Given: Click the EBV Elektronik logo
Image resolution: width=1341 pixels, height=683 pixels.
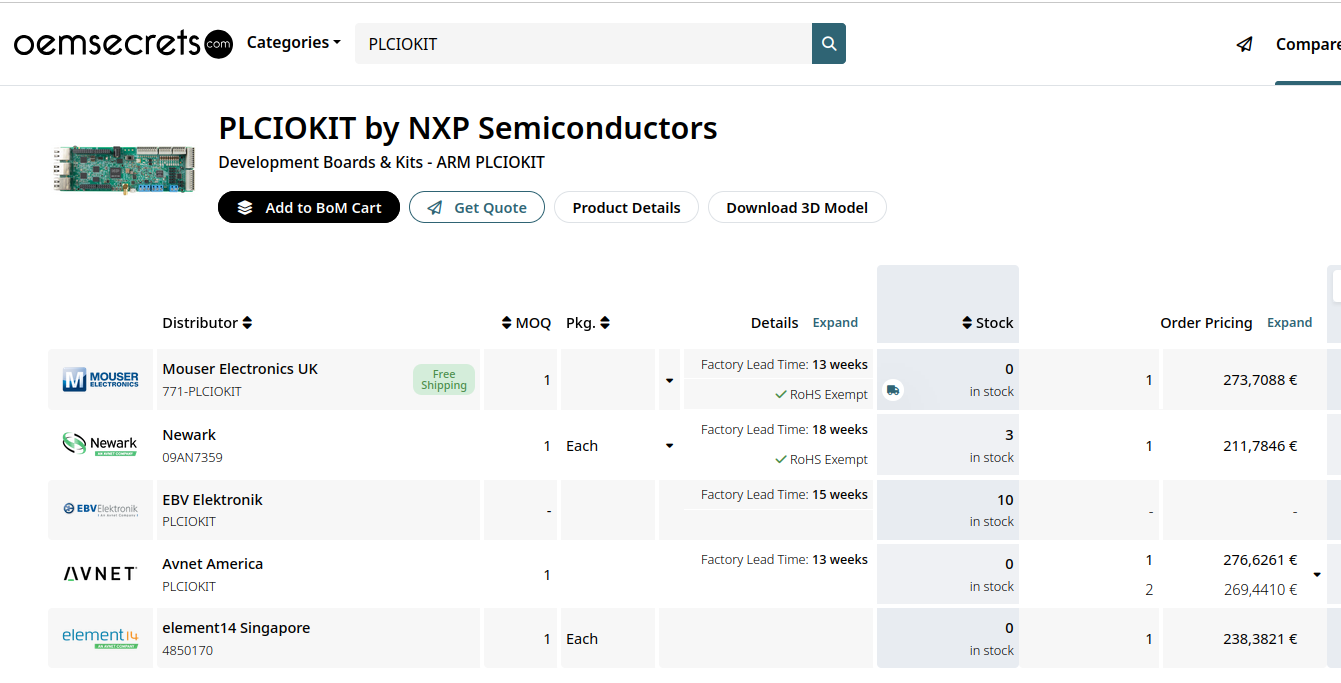Looking at the screenshot, I should [100, 509].
